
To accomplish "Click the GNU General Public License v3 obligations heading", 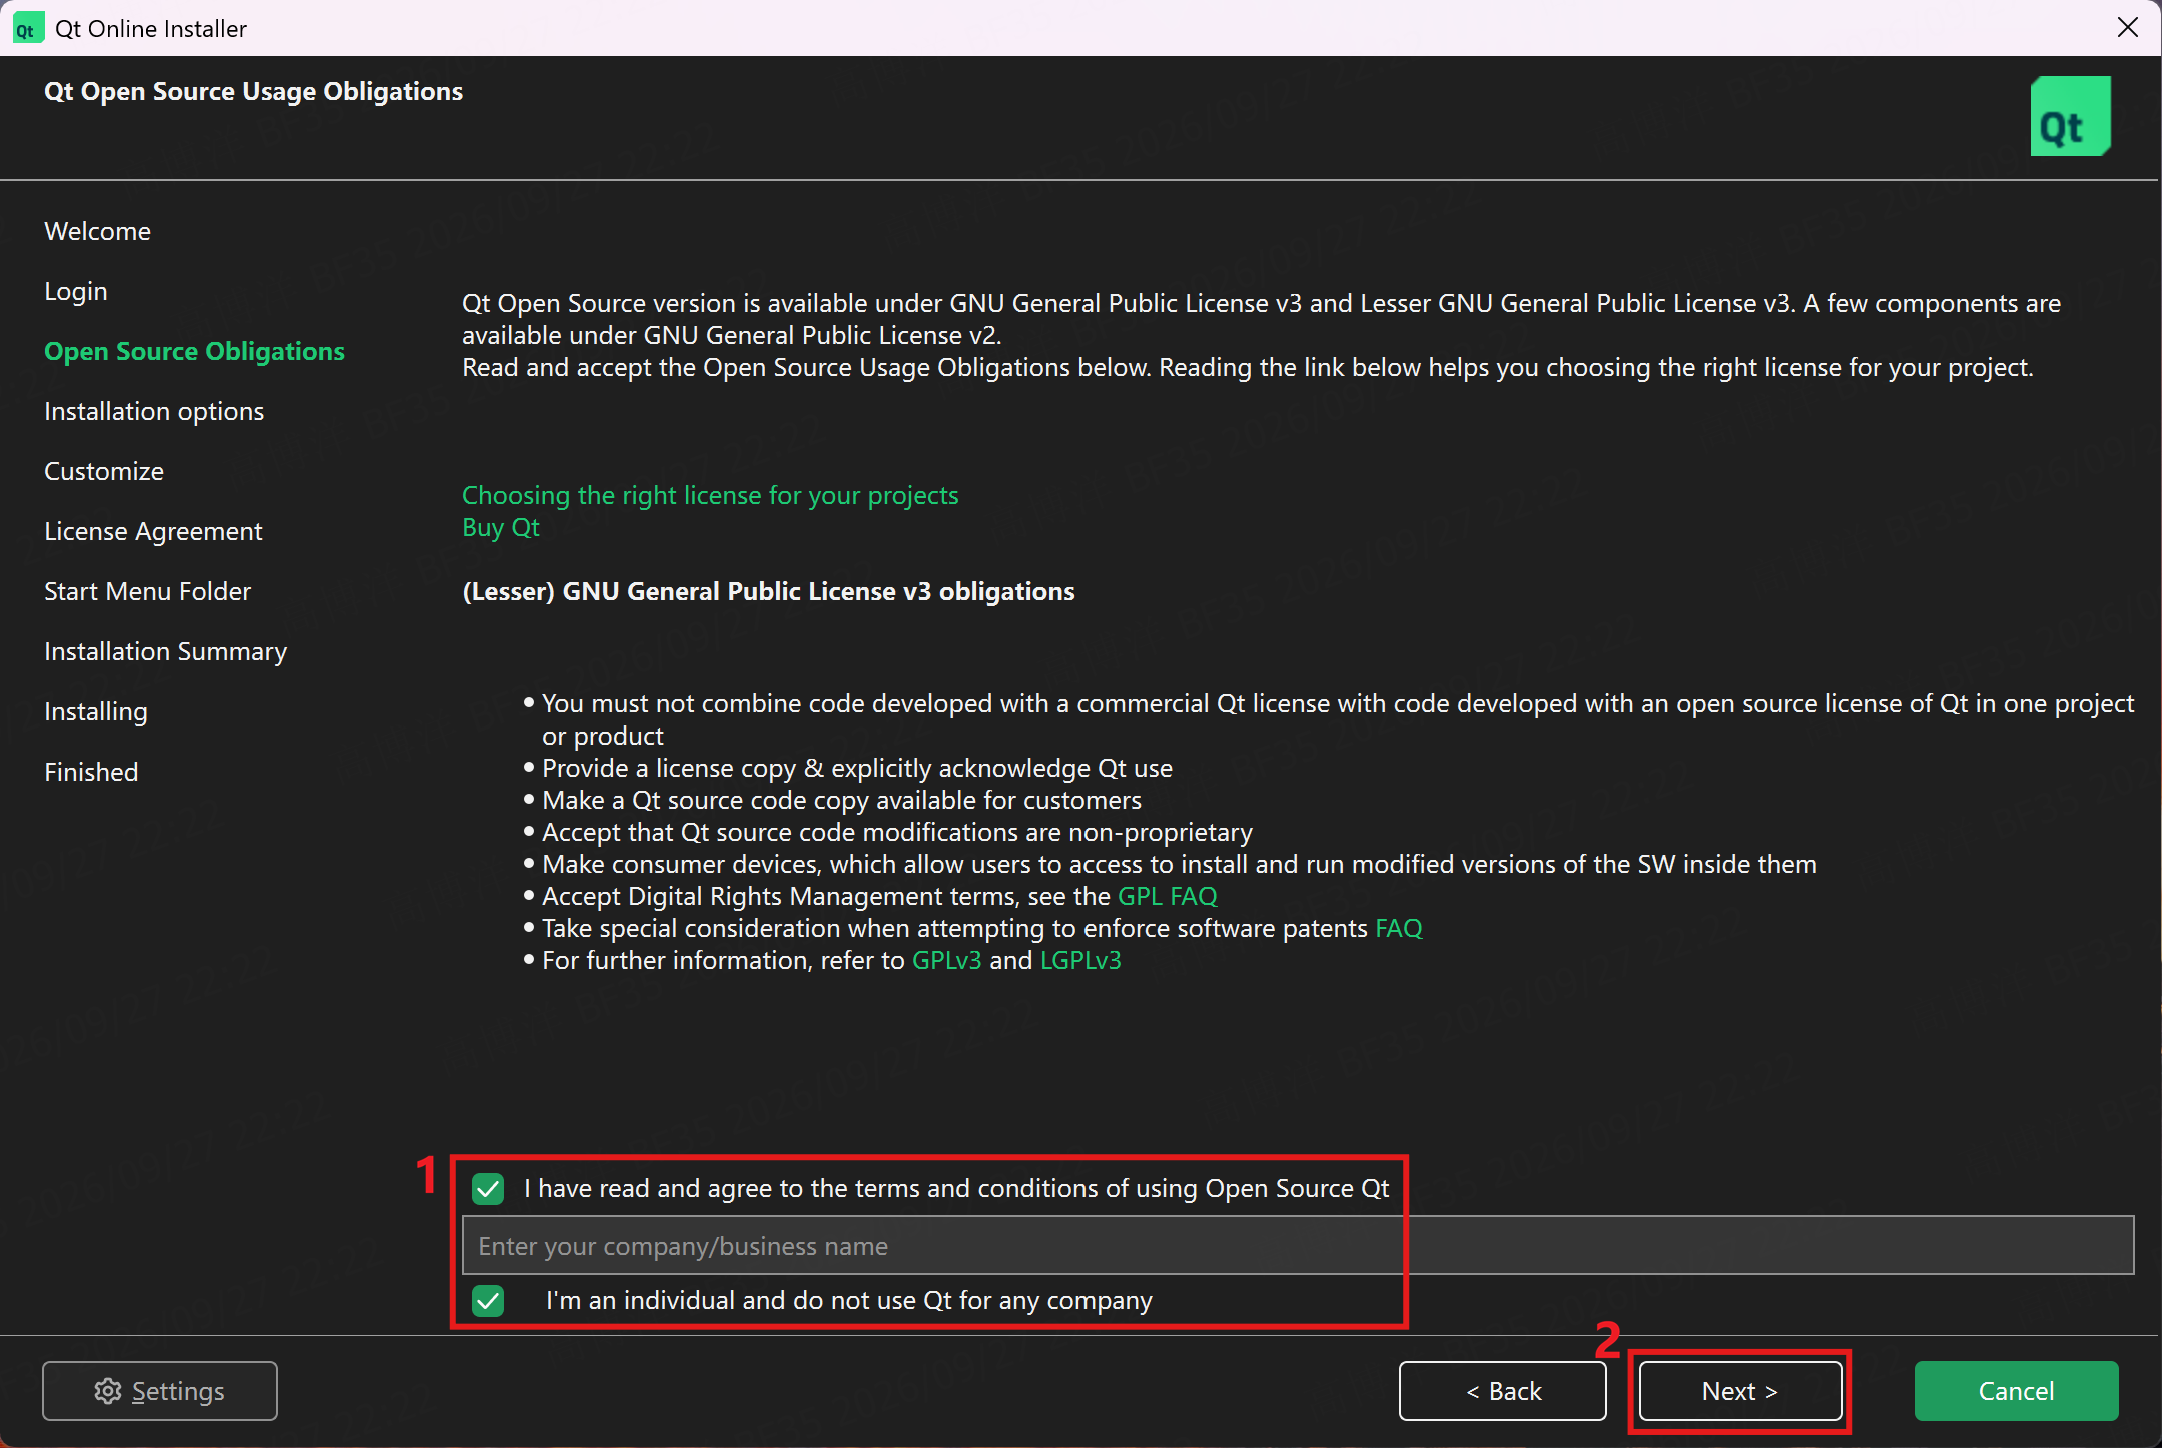I will click(768, 591).
